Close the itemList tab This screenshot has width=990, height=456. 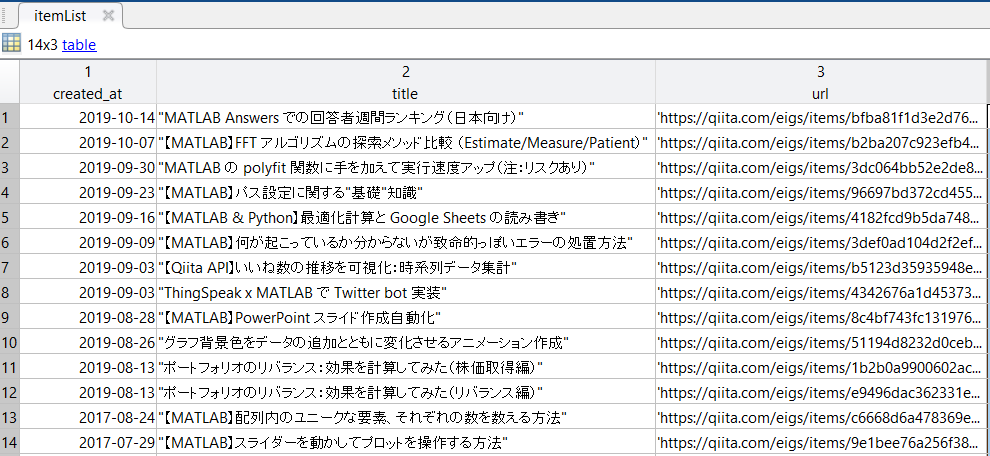click(x=108, y=16)
